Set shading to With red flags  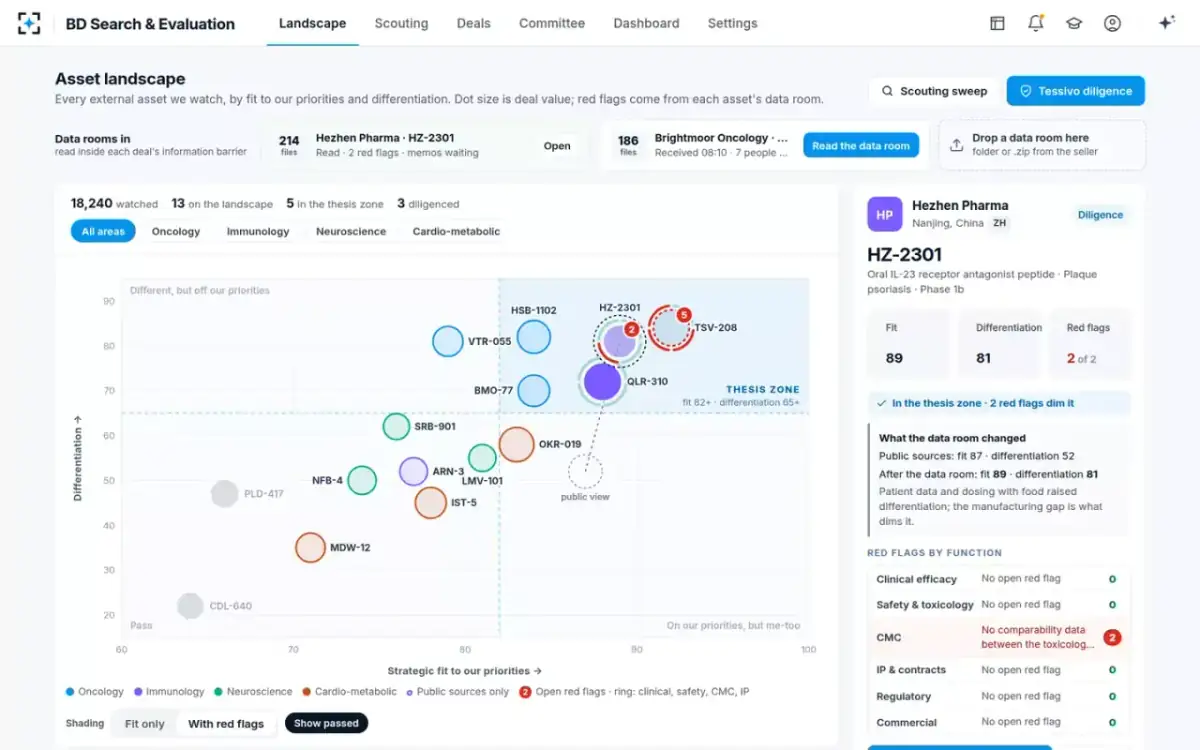(226, 723)
